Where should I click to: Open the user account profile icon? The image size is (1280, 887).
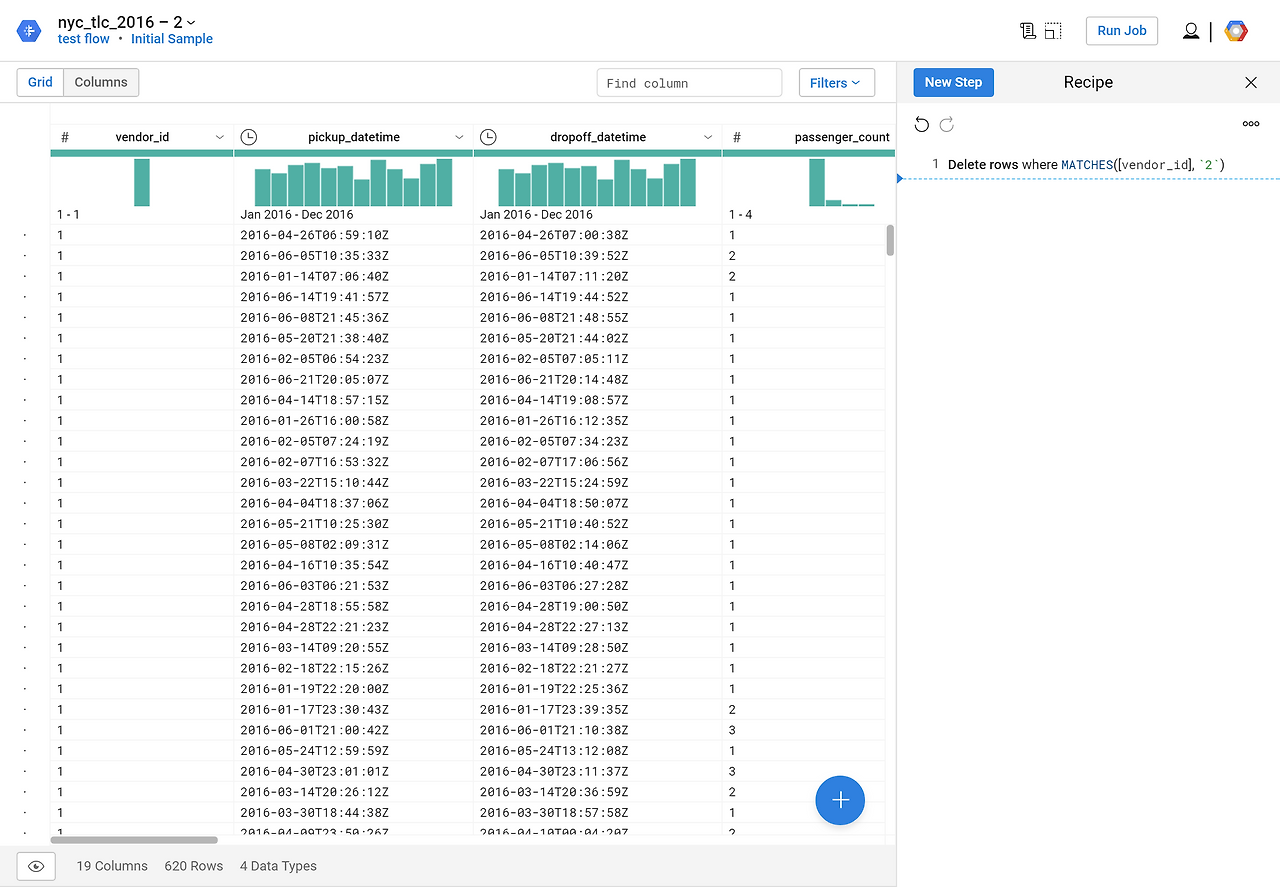(1191, 31)
